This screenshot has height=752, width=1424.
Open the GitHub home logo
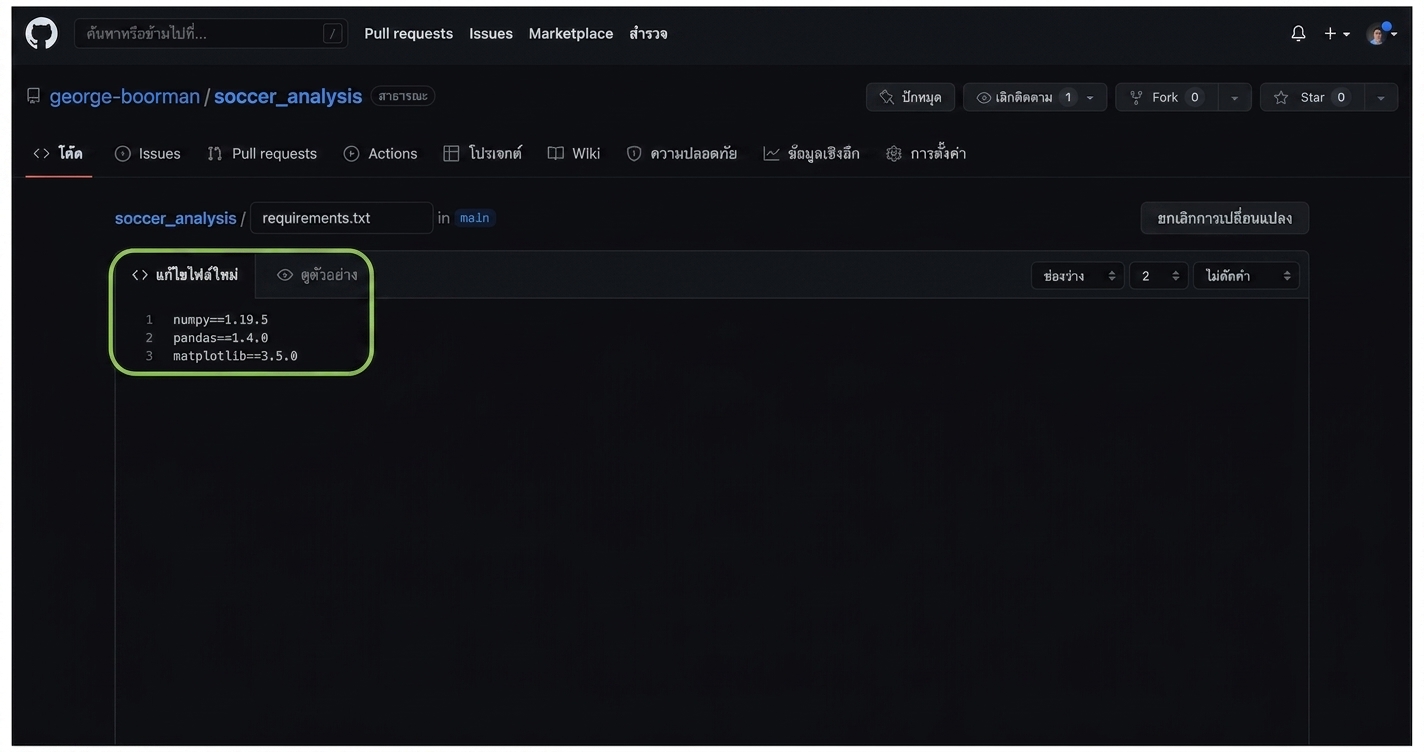pyautogui.click(x=41, y=33)
